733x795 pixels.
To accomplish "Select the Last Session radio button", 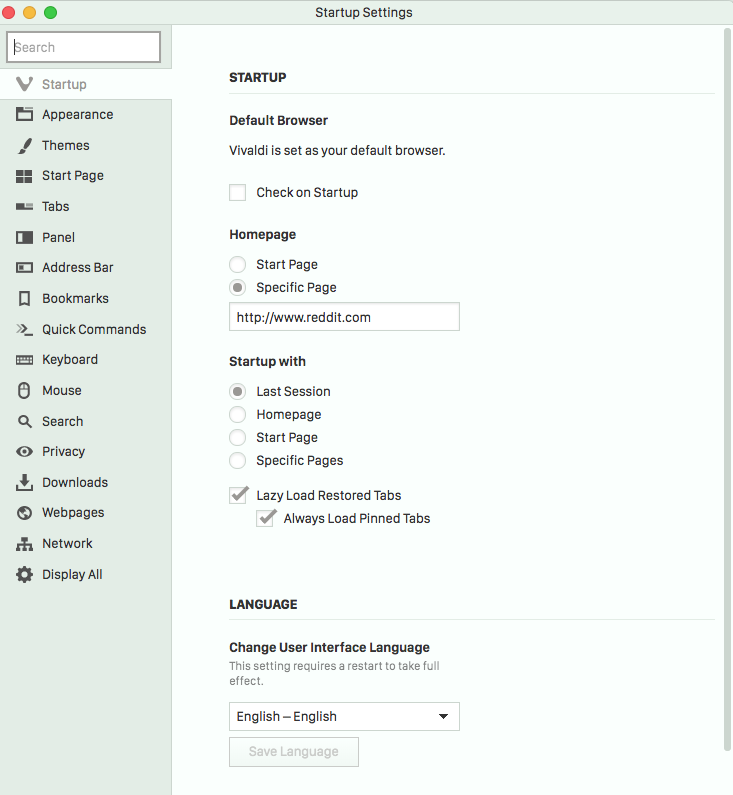I will 237,391.
